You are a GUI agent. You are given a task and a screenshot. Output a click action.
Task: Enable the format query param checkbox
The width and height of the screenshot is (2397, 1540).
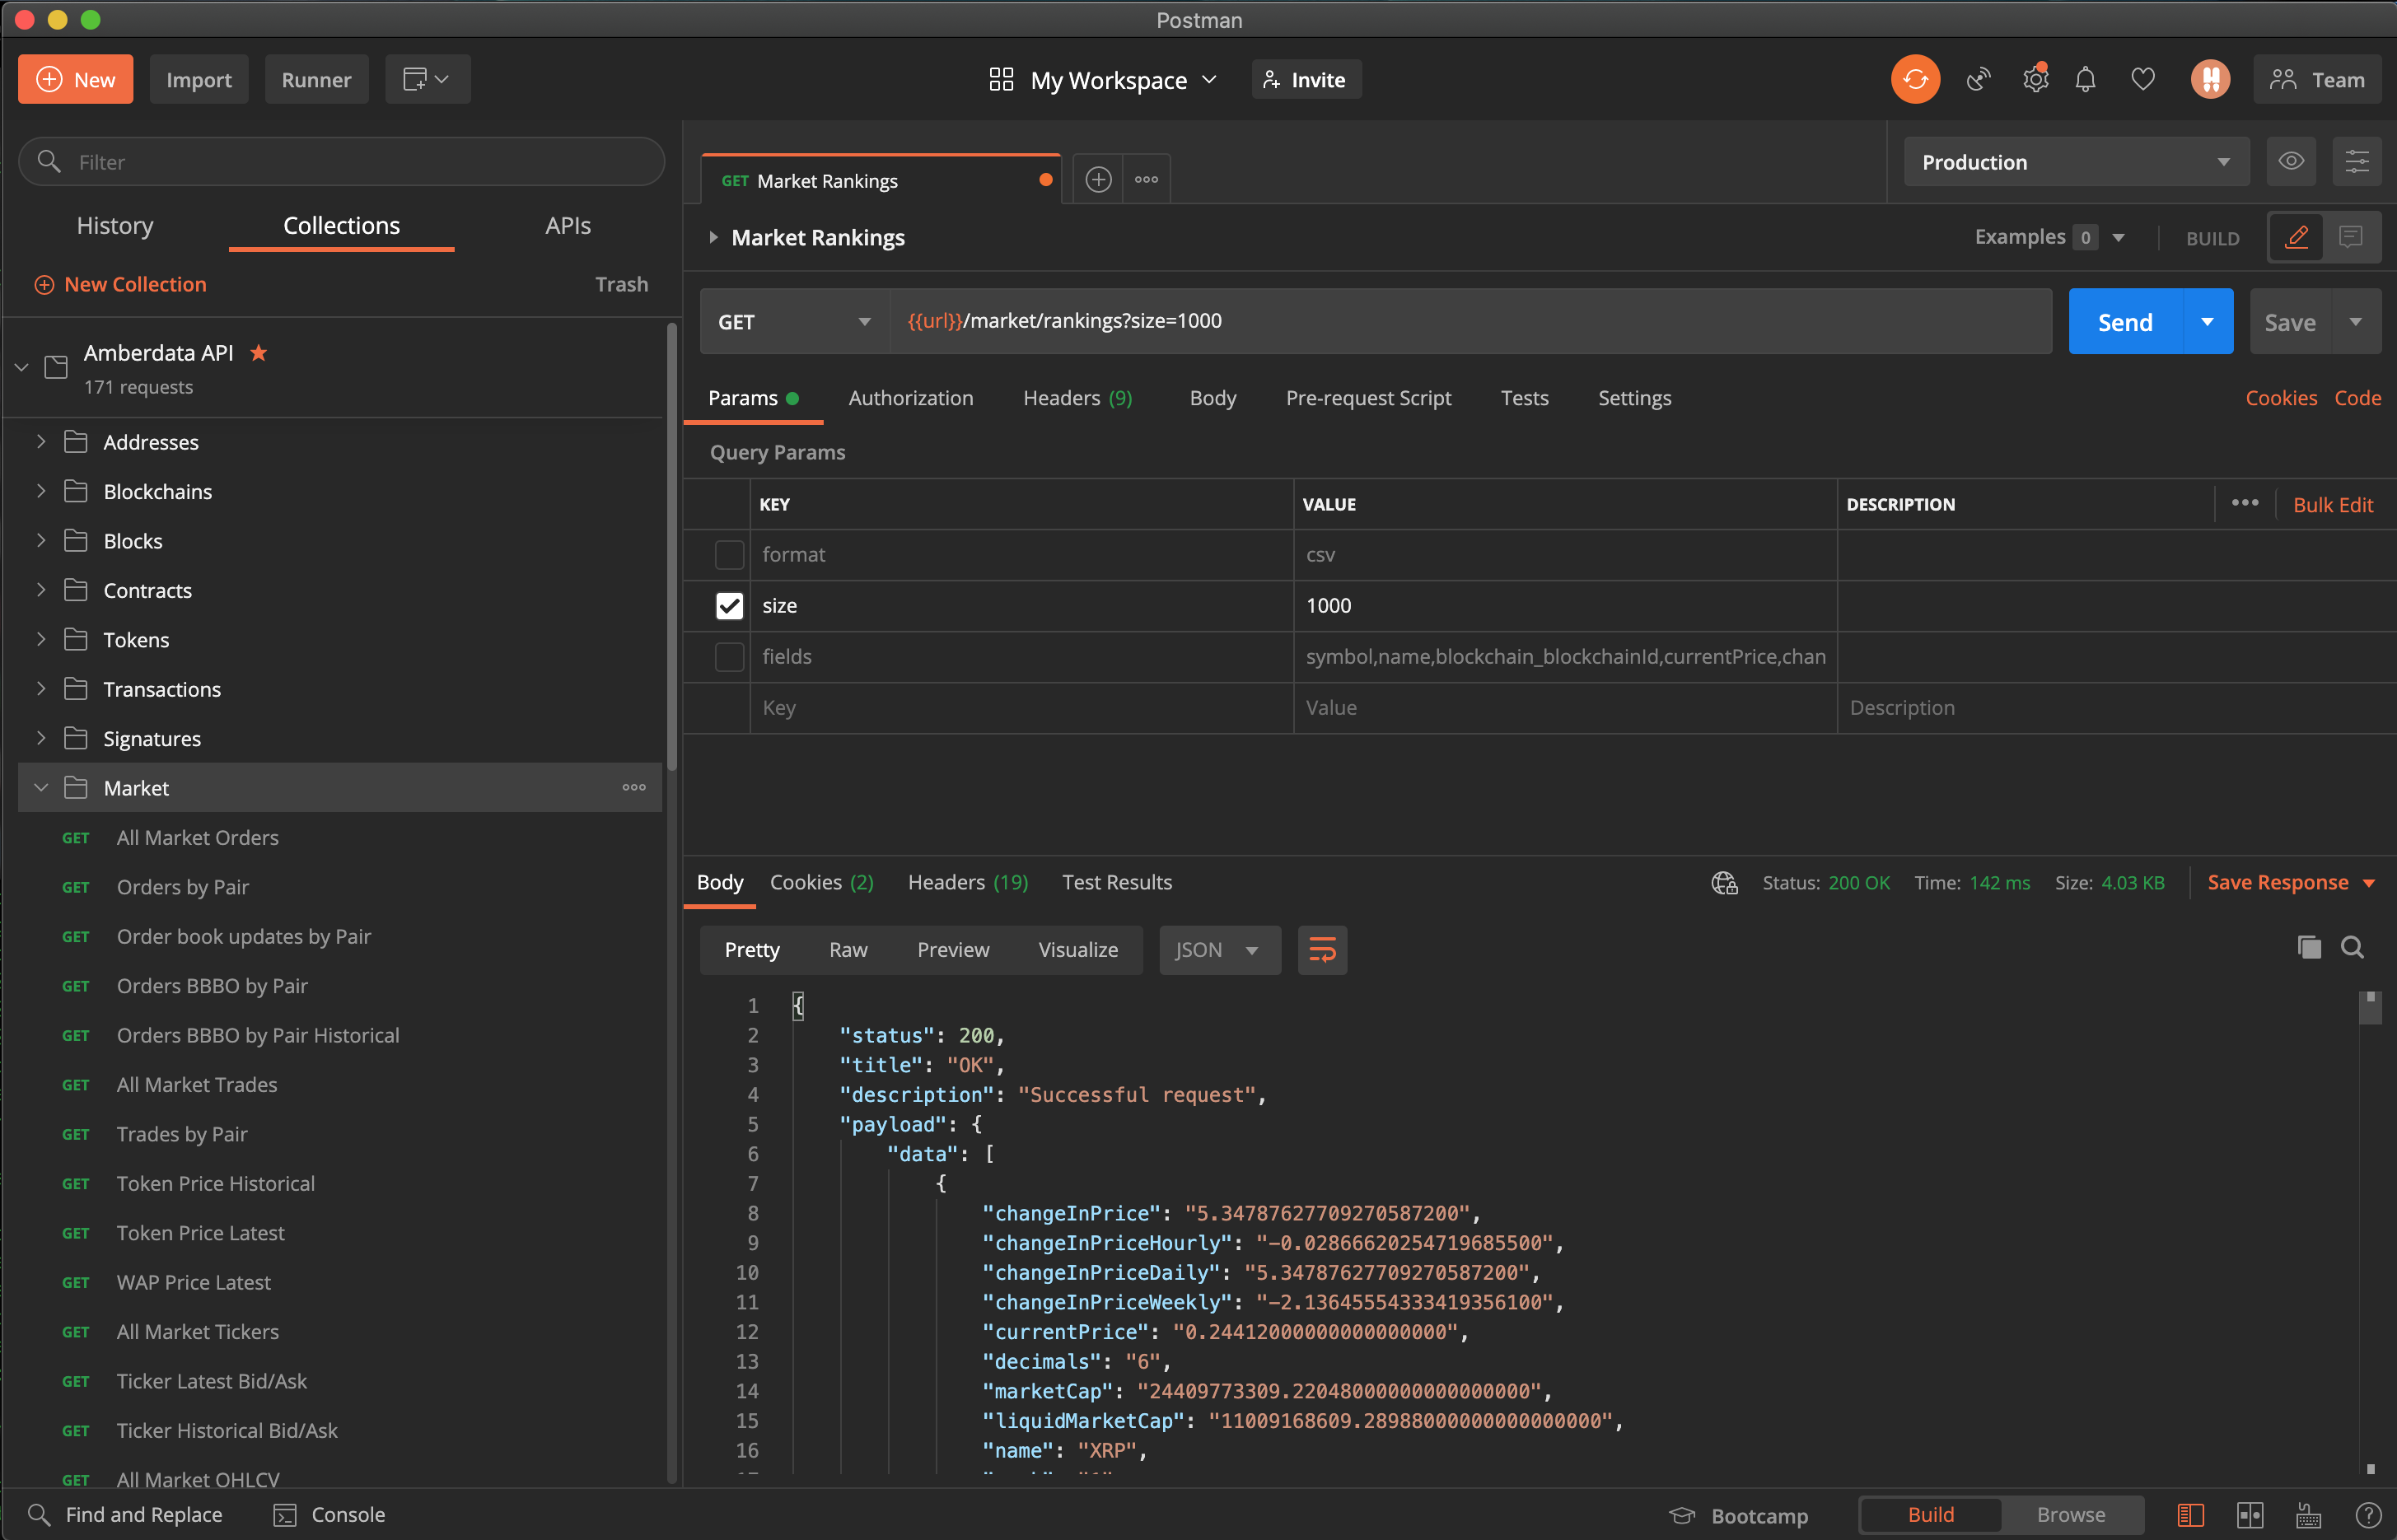(x=729, y=554)
